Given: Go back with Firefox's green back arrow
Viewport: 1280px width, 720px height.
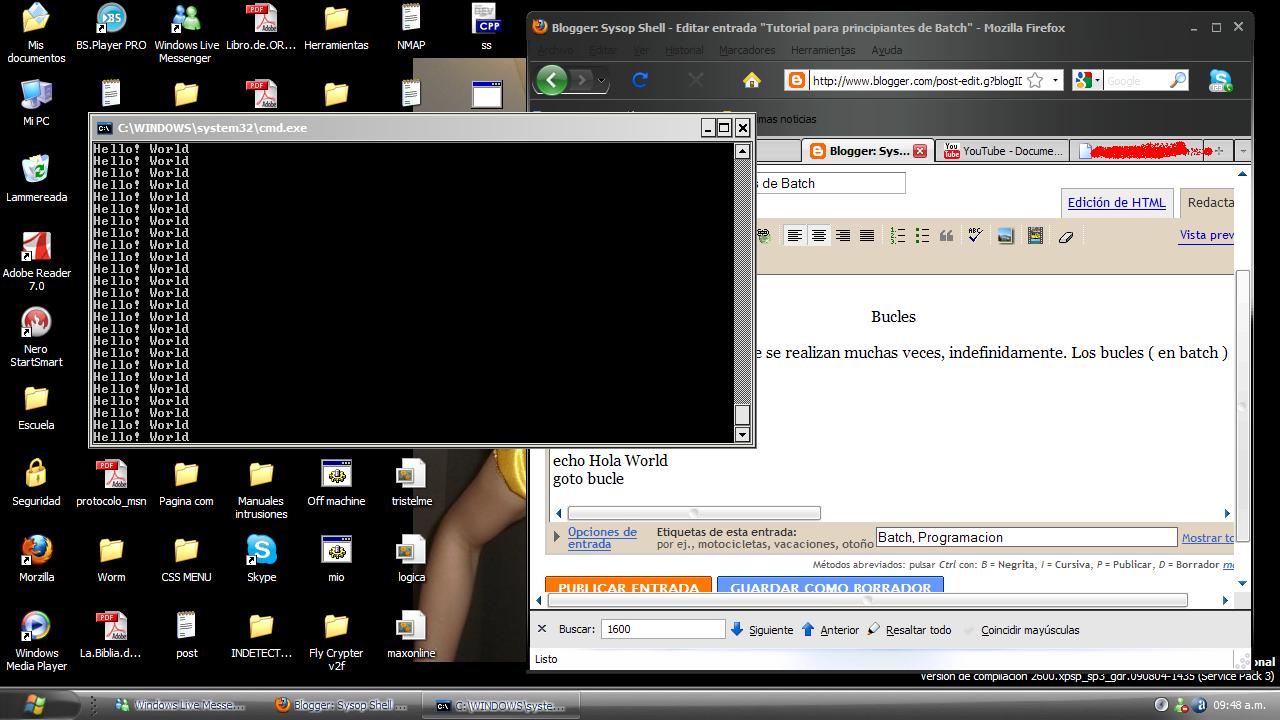Looking at the screenshot, I should pos(552,80).
